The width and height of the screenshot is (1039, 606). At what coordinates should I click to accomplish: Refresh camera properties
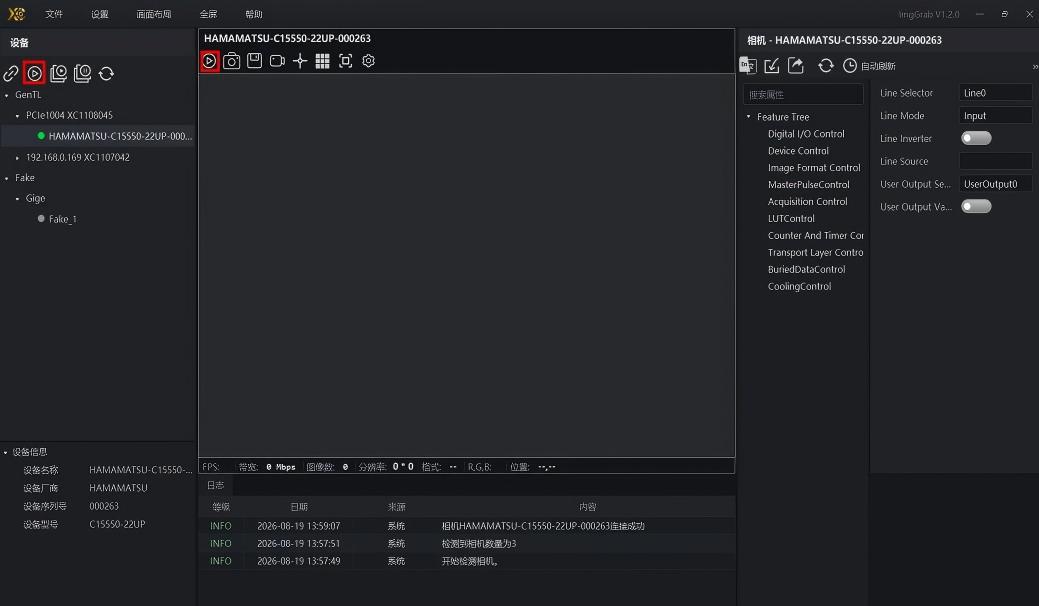point(826,66)
